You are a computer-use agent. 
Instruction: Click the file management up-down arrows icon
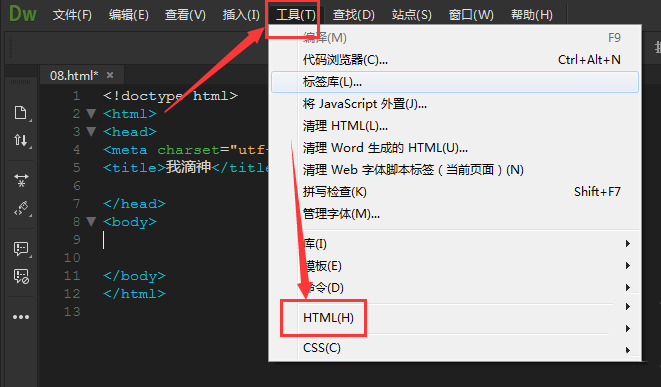click(x=21, y=140)
